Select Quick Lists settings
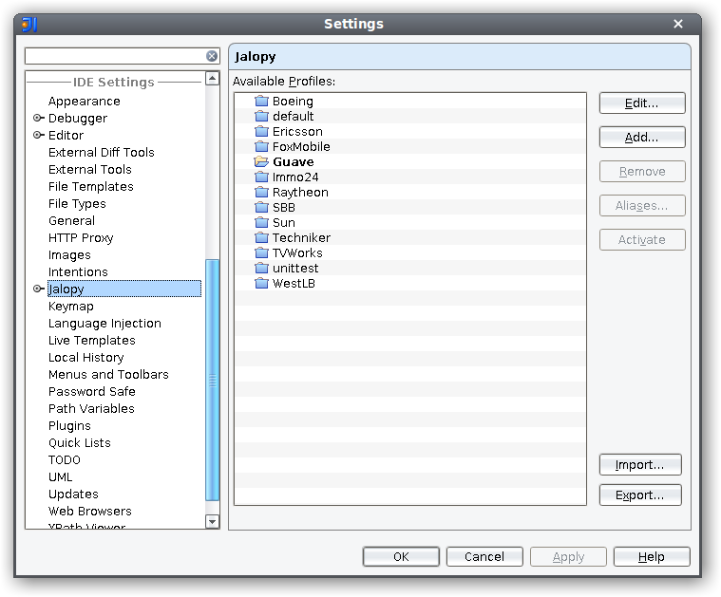 80,442
